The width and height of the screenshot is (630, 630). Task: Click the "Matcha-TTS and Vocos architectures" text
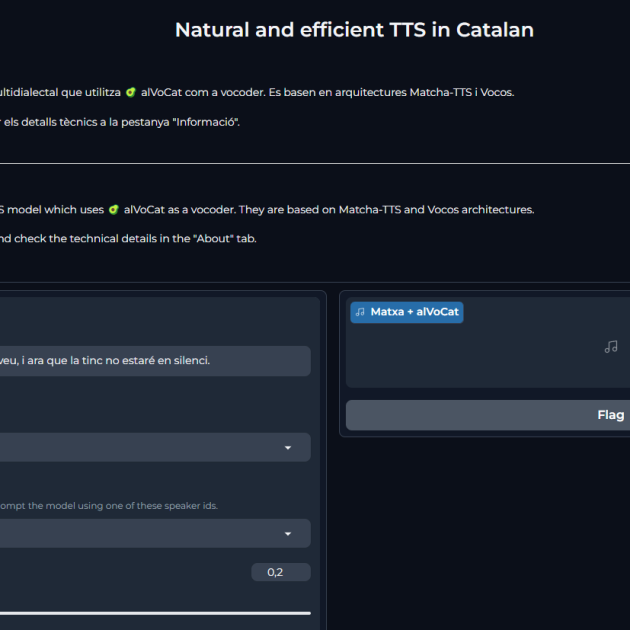(x=436, y=210)
